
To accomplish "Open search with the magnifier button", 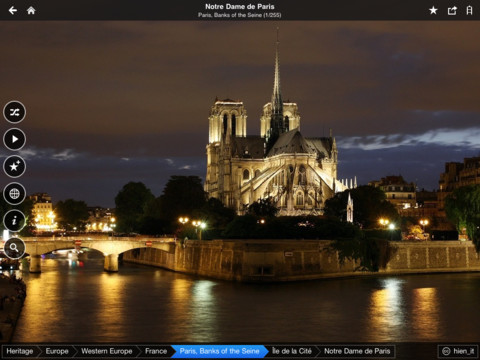I will (x=14, y=248).
